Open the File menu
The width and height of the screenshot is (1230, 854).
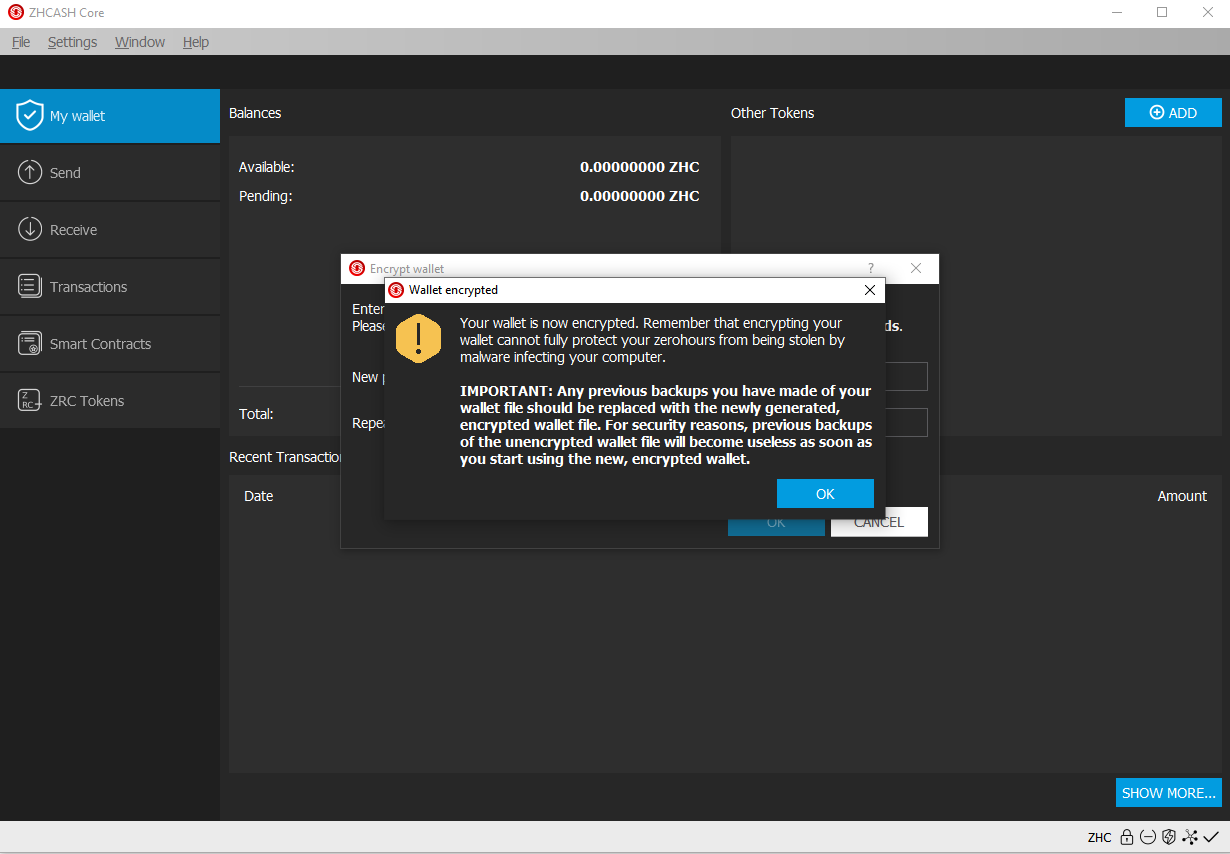(x=21, y=42)
